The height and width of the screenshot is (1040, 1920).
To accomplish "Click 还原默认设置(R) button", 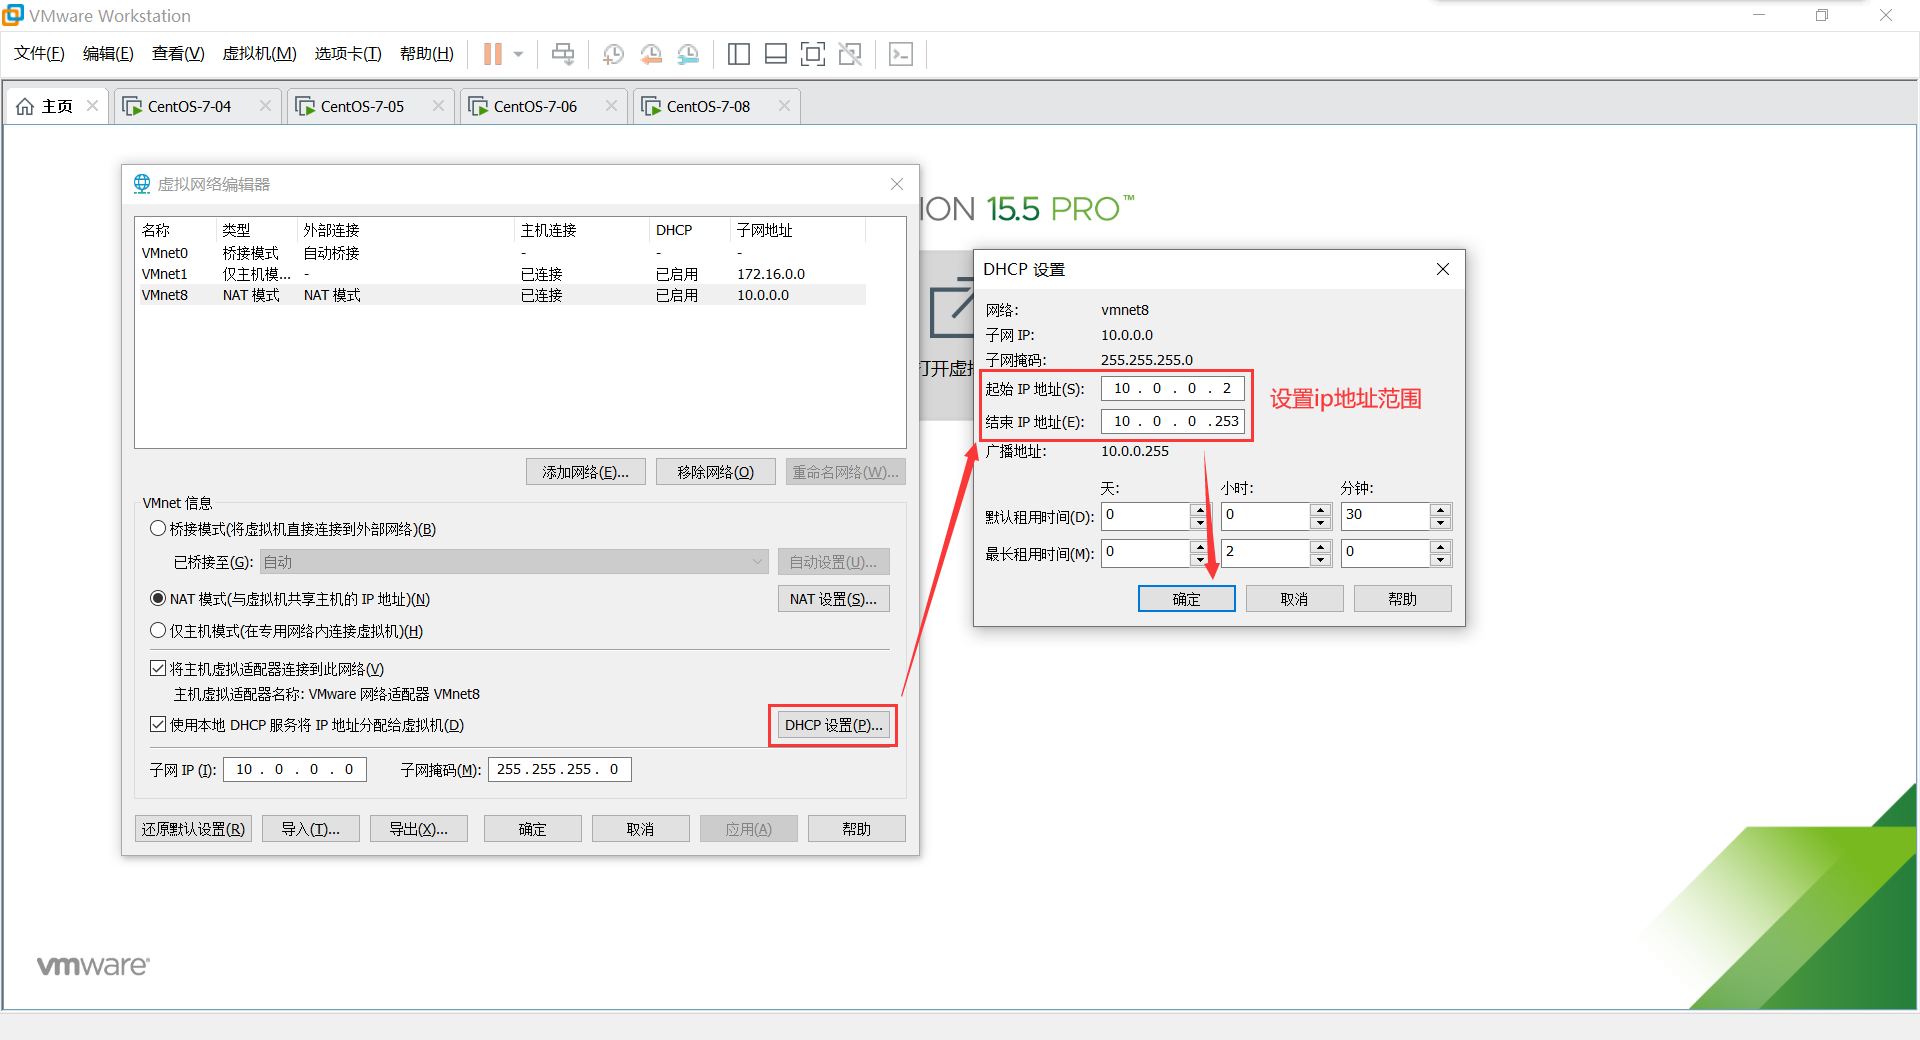I will 193,829.
